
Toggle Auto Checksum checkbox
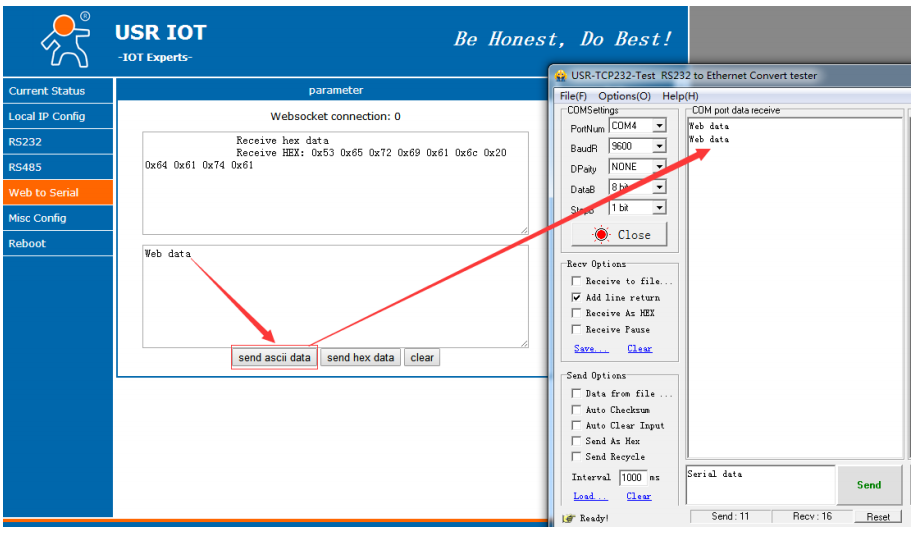click(577, 410)
